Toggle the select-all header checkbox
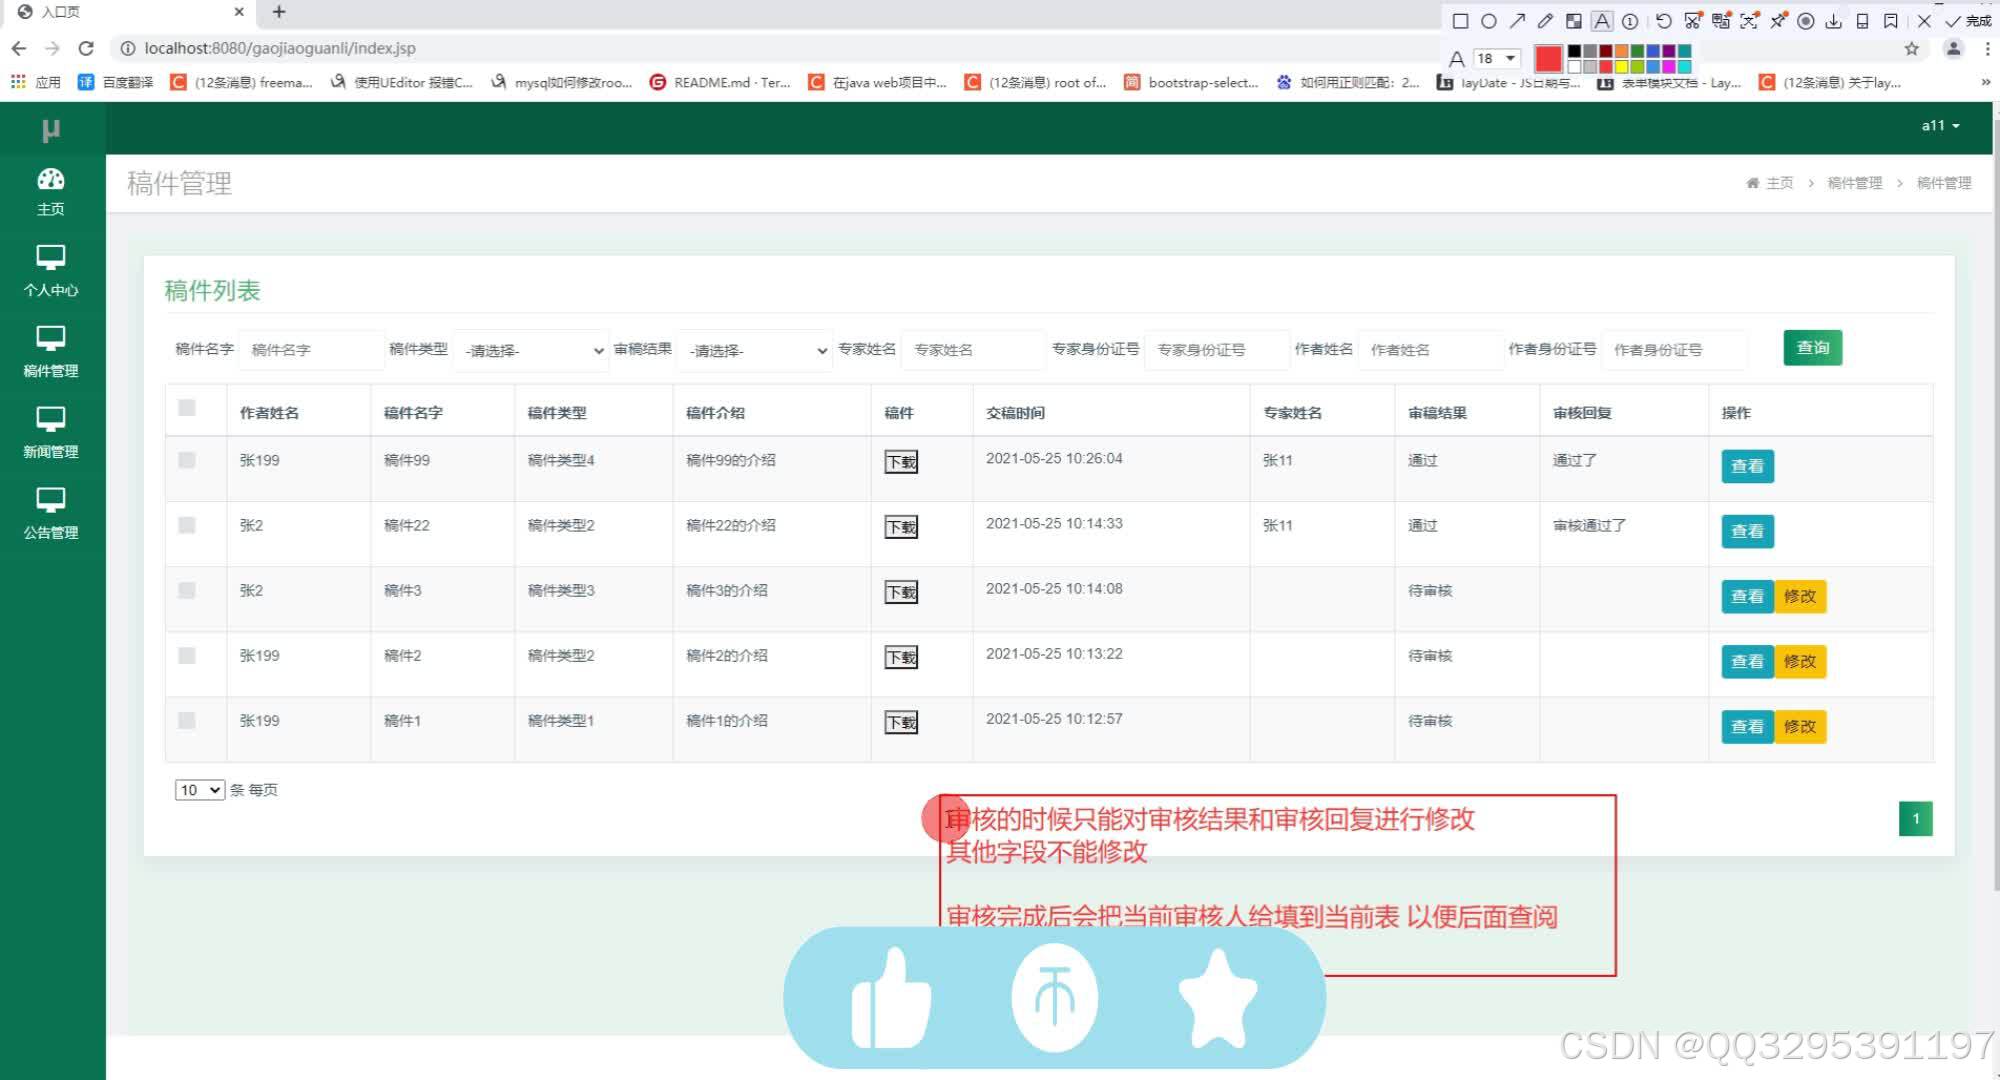The width and height of the screenshot is (2000, 1080). [187, 407]
